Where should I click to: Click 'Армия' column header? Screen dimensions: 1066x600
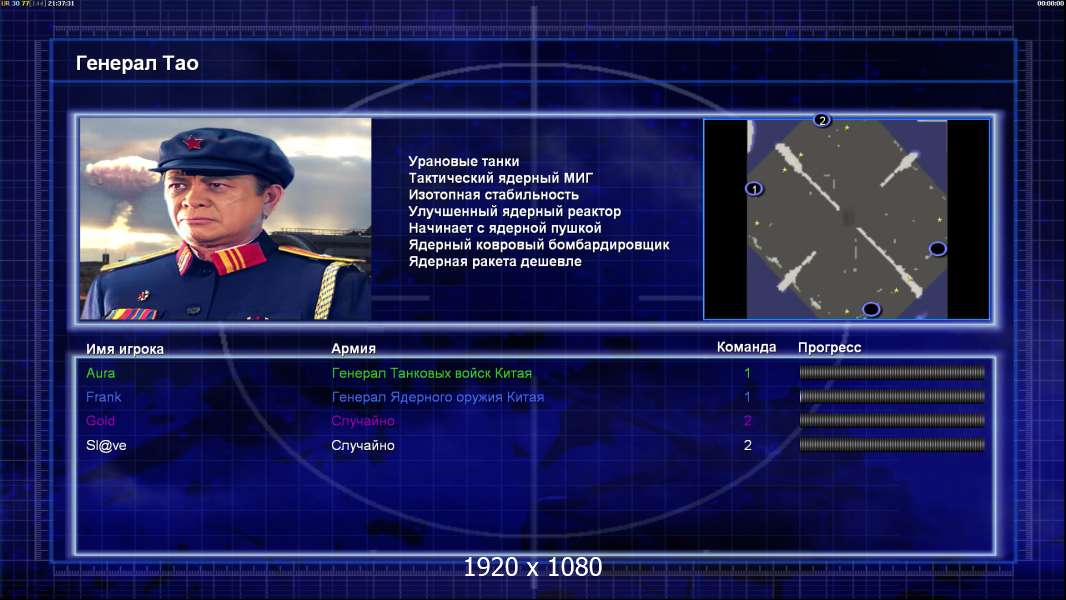coord(354,348)
